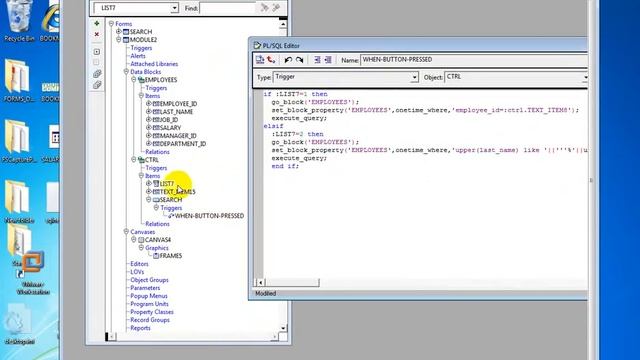Expand the SALARY item node
Image resolution: width=640 pixels, height=360 pixels.
click(x=149, y=128)
